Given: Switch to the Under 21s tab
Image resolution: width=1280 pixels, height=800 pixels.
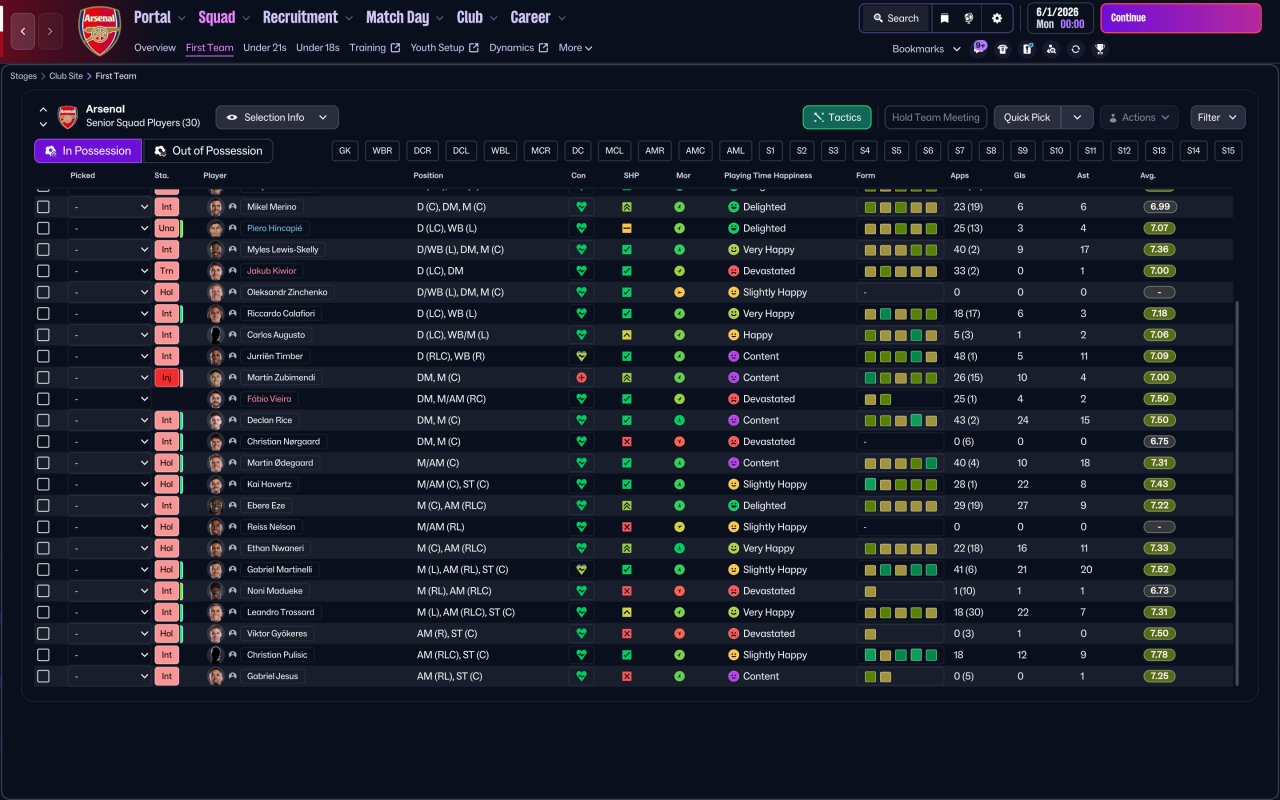Looking at the screenshot, I should 265,48.
